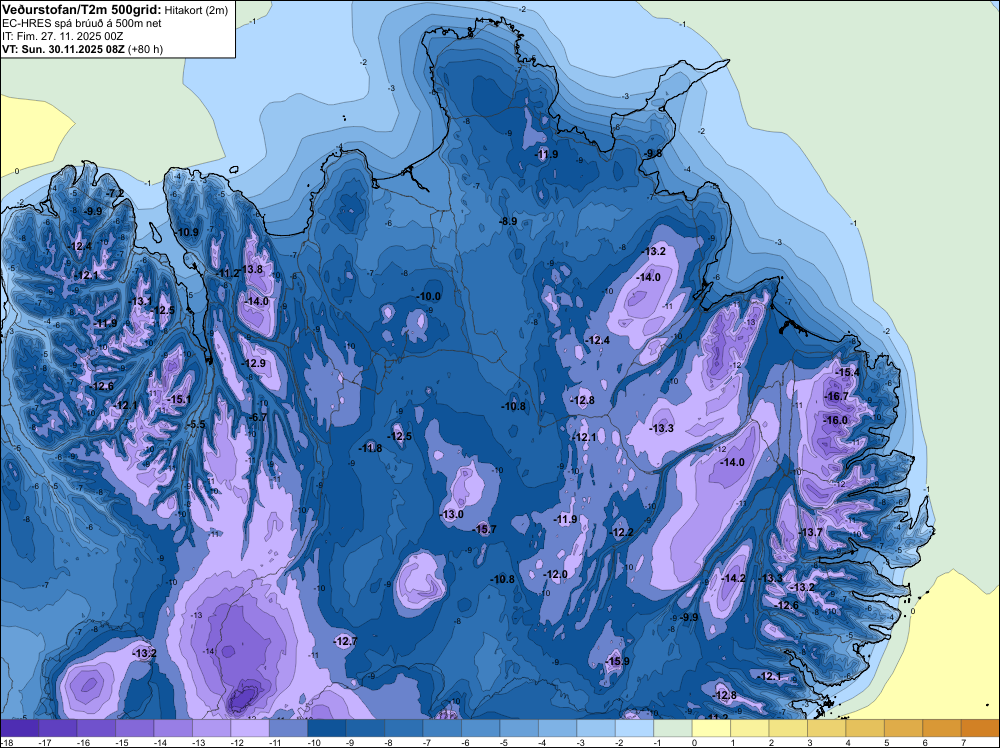This screenshot has height=748, width=1000.
Task: Click the orange swatch between 6 and 7
Action: 943,728
